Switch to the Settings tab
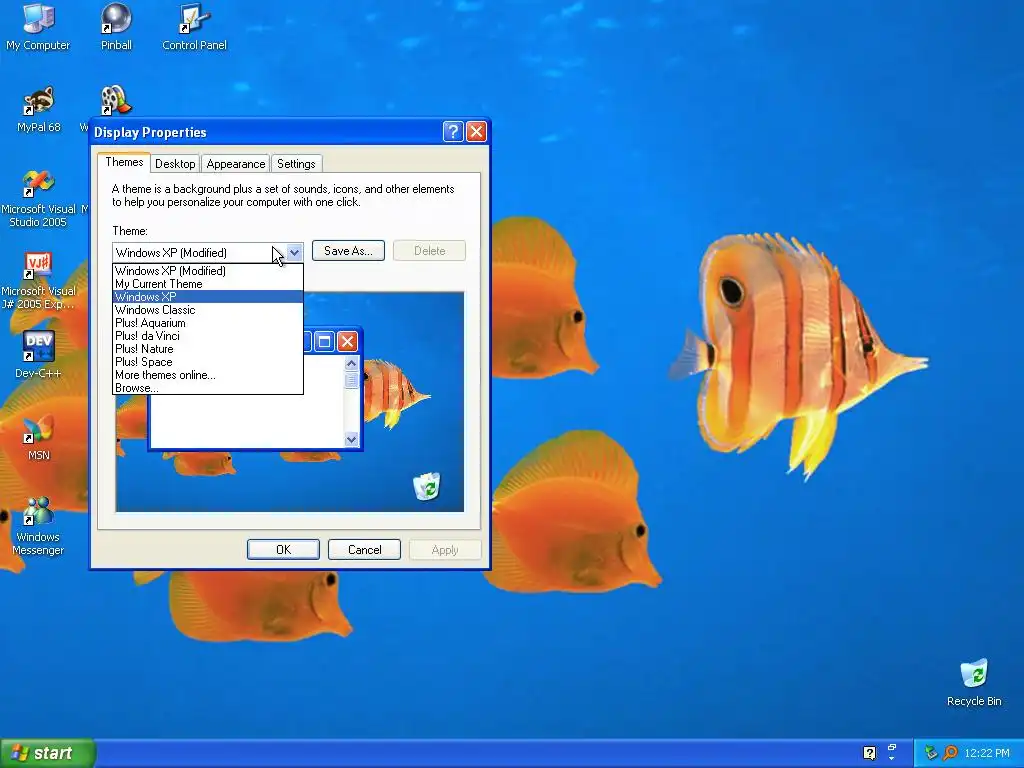 click(x=296, y=163)
